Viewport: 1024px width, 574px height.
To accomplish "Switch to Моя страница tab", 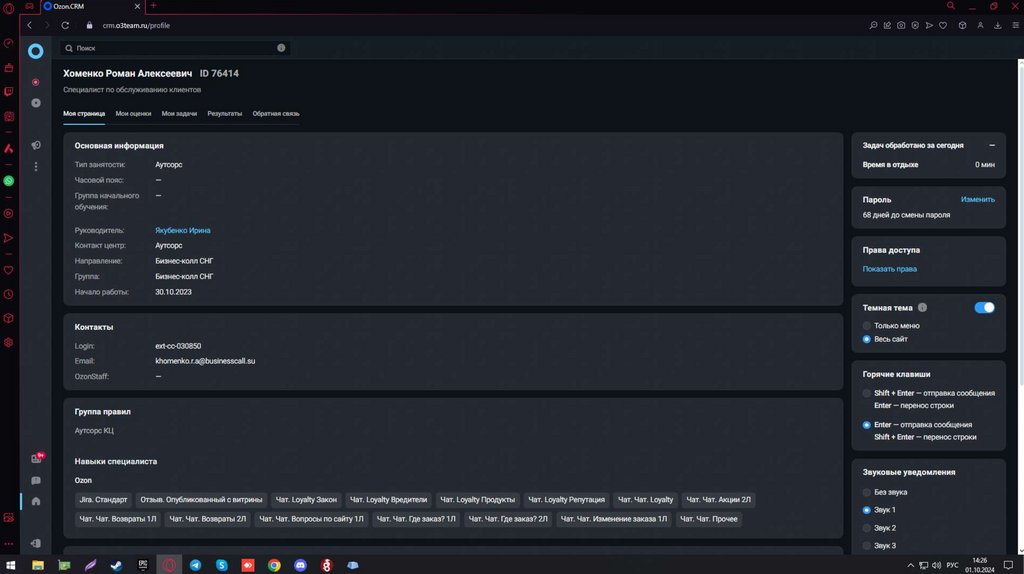I will click(x=84, y=114).
